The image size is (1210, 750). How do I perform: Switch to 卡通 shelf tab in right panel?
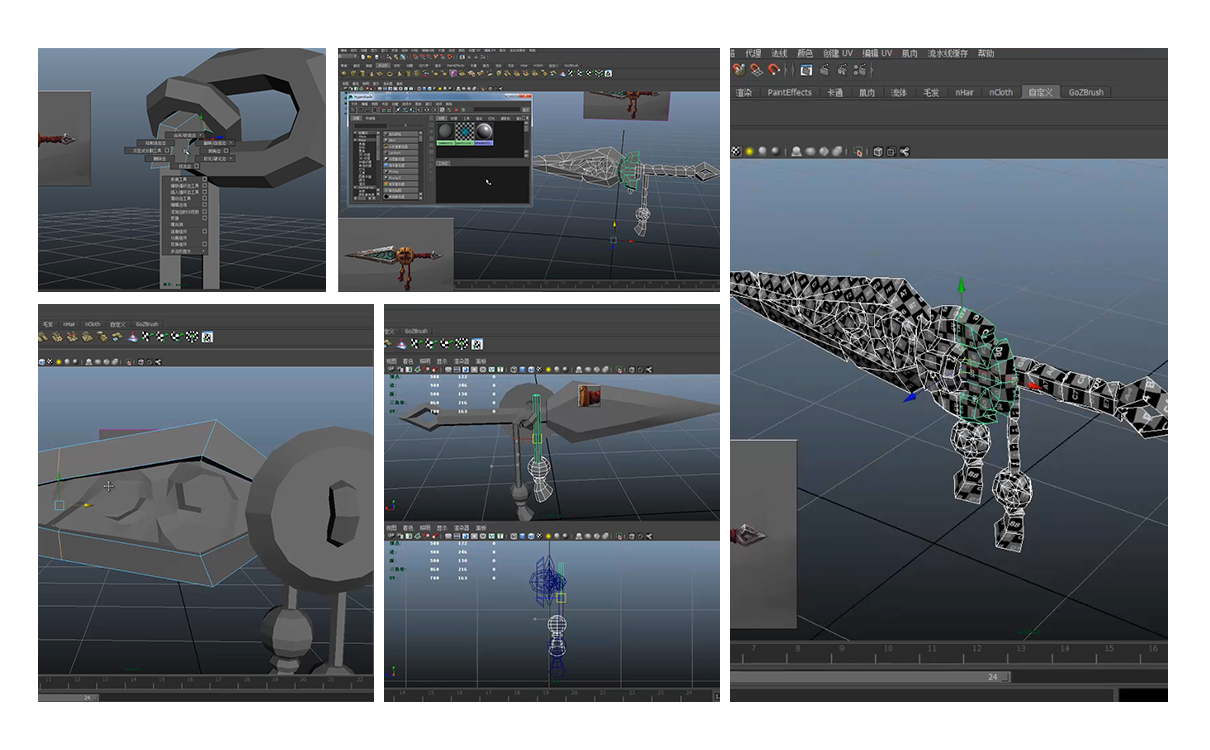[834, 92]
